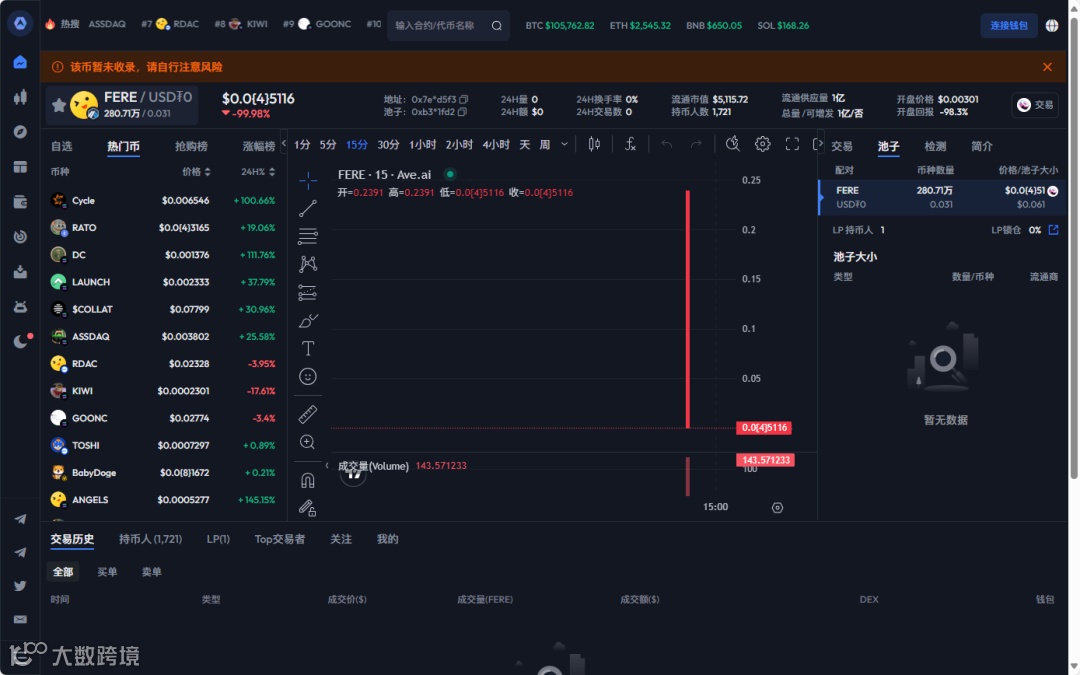This screenshot has width=1080, height=675.
Task: Open the Twitter link in sidebar
Action: (20, 585)
